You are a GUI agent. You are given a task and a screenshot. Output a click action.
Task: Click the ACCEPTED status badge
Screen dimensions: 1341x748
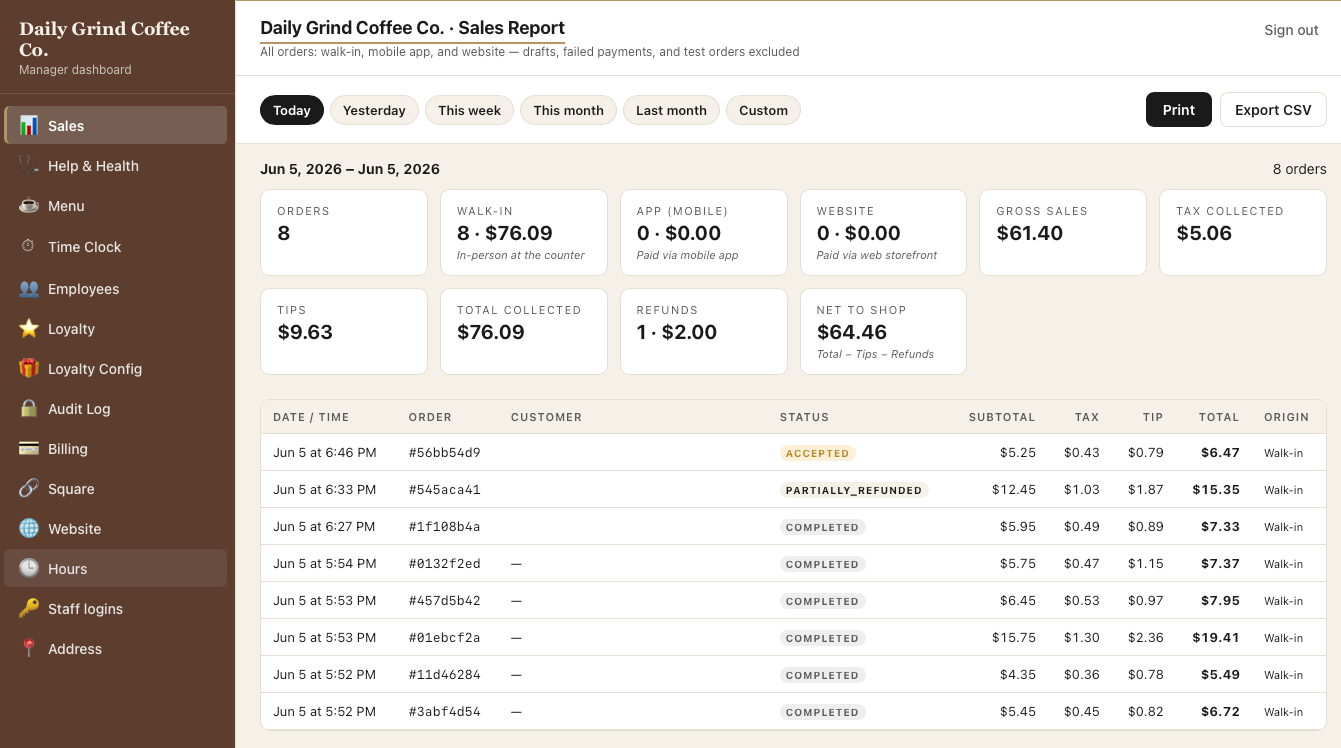click(x=817, y=453)
